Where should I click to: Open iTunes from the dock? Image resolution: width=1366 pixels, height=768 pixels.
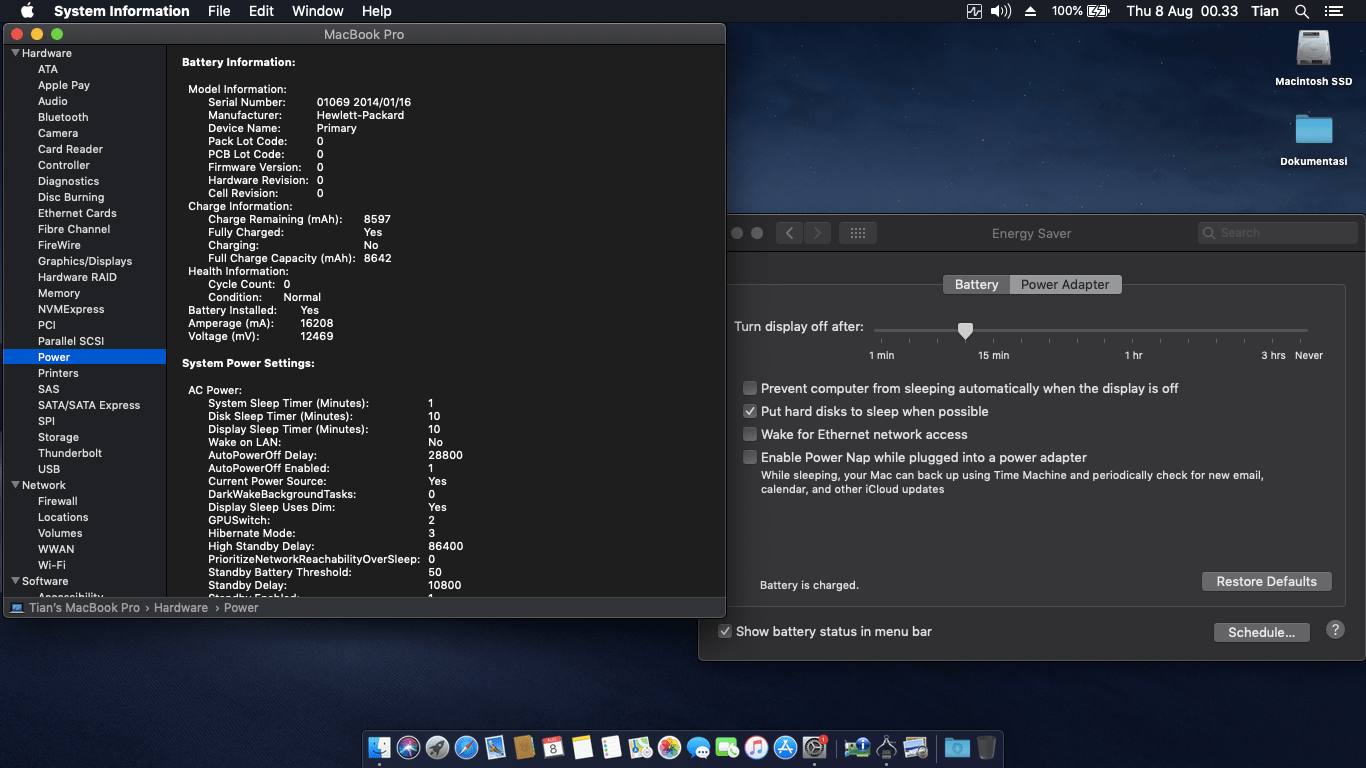tap(756, 747)
